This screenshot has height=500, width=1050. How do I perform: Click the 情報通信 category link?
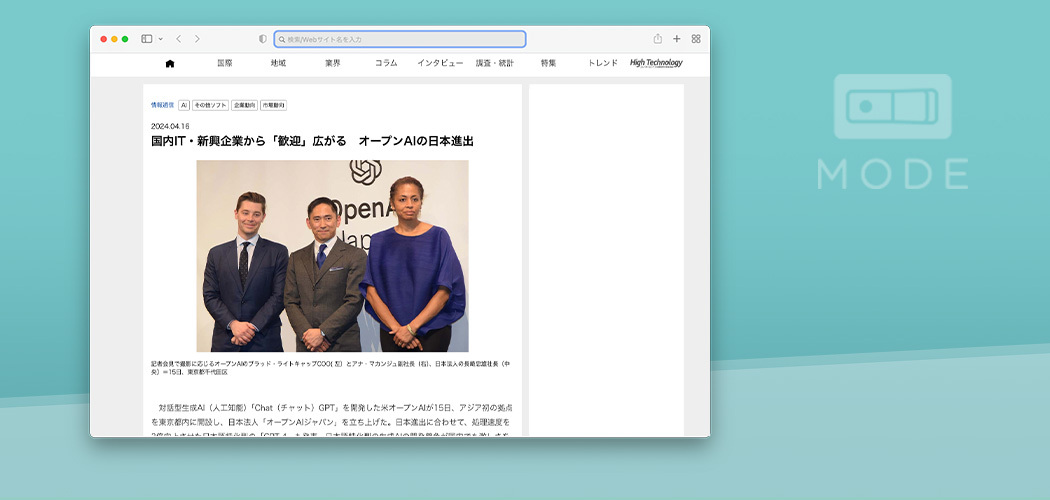coord(162,105)
